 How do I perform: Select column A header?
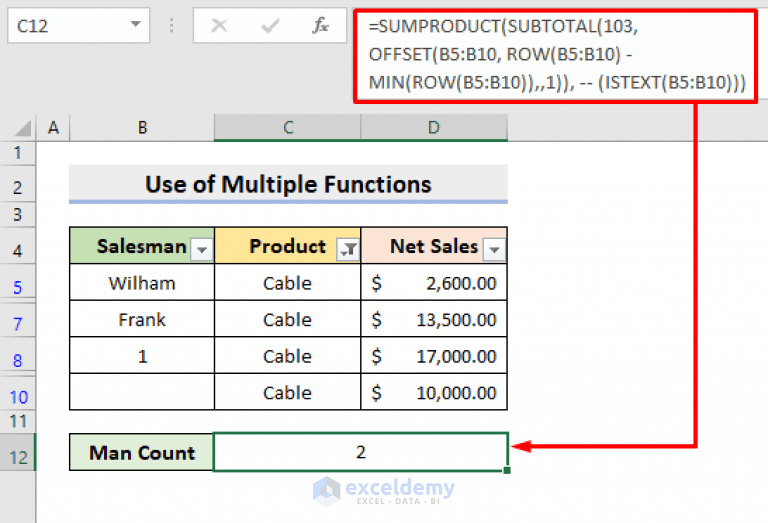pos(53,128)
